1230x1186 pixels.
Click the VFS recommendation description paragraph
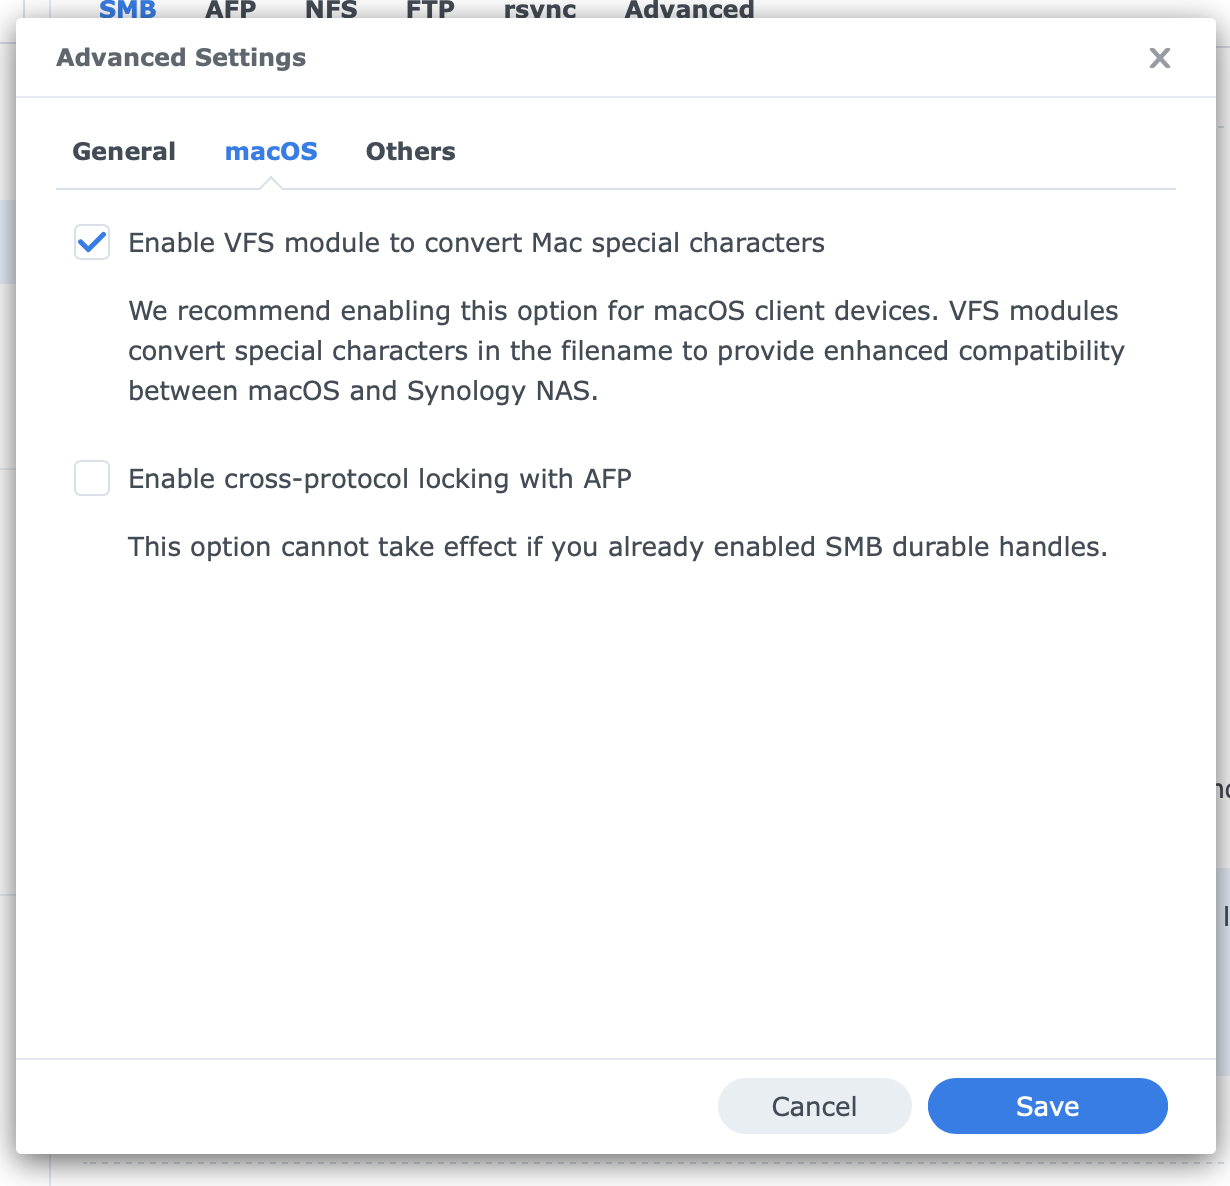tap(626, 351)
